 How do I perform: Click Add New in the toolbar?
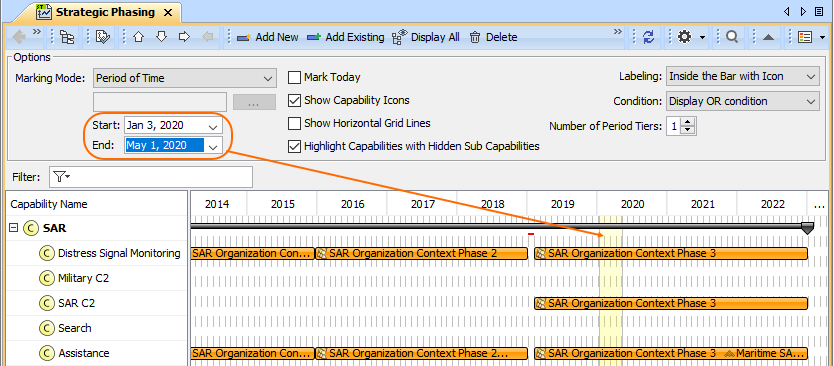click(x=268, y=37)
